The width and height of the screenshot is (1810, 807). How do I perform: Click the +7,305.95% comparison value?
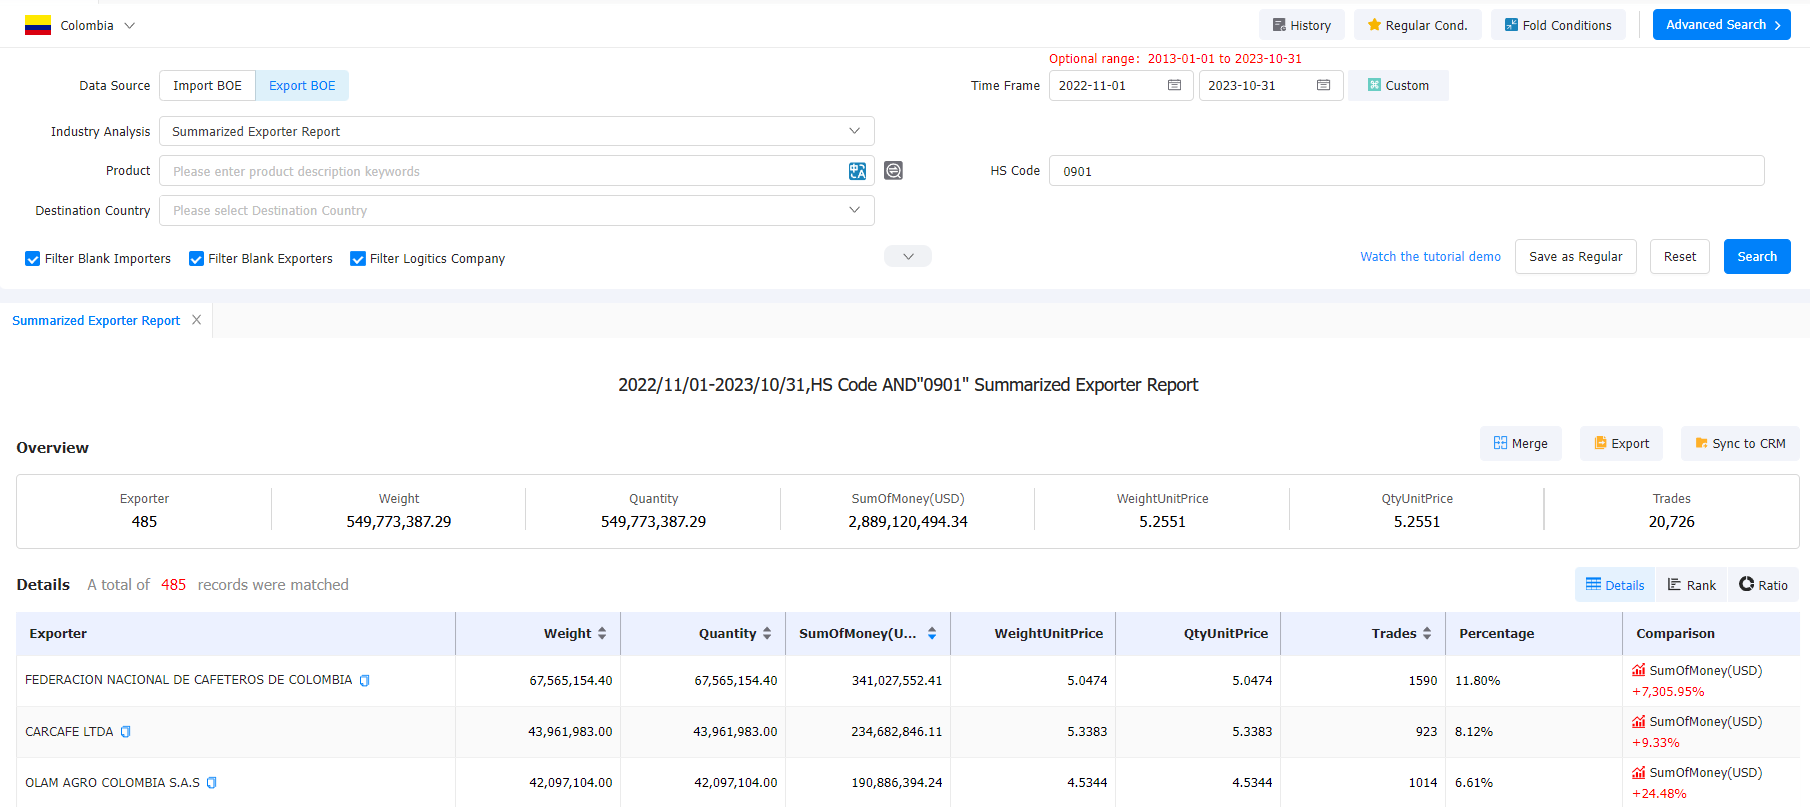[x=1668, y=692]
